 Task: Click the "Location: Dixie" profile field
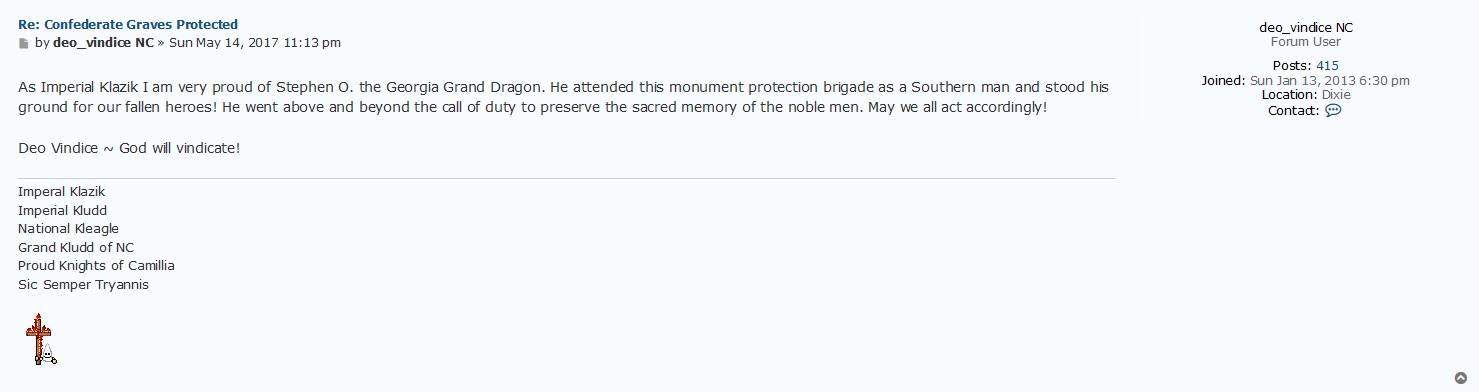tap(1306, 95)
